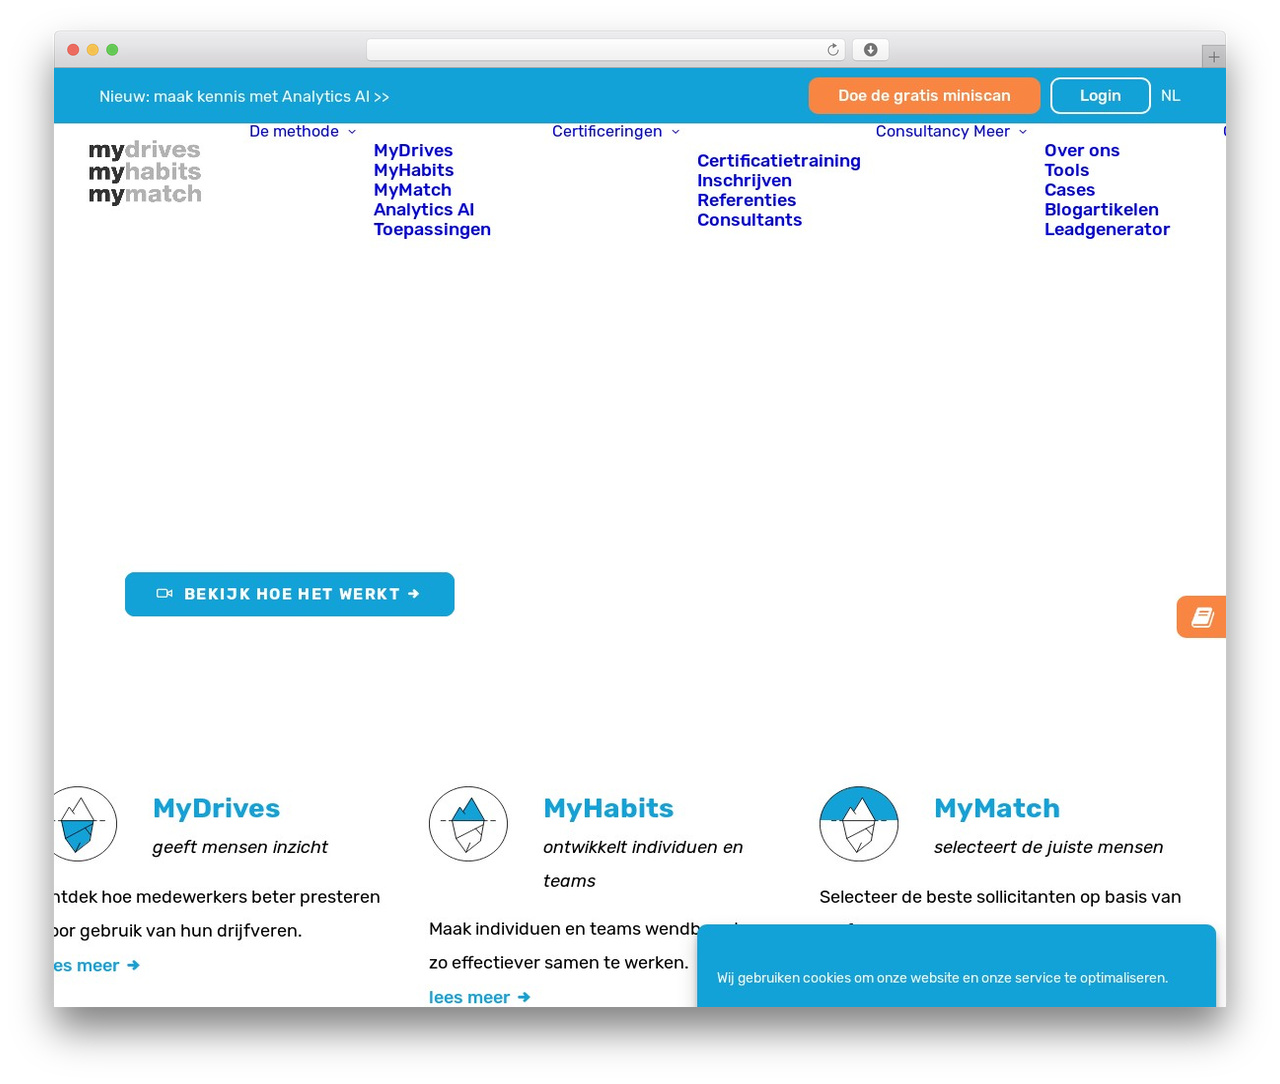Expand the Consultancy Meer menu
The height and width of the screenshot is (1084, 1280).
(951, 132)
